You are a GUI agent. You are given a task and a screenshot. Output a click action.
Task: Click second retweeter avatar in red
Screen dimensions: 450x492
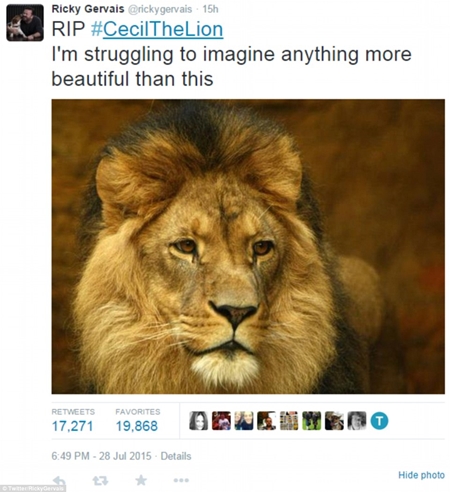[221, 420]
